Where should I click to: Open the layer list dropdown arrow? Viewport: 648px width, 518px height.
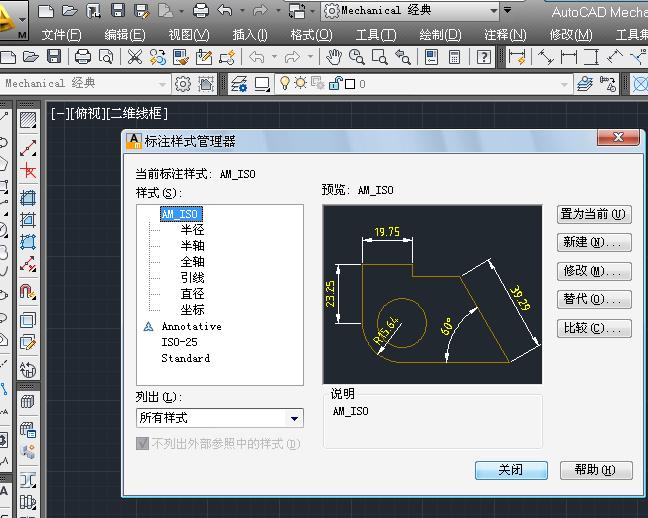565,84
